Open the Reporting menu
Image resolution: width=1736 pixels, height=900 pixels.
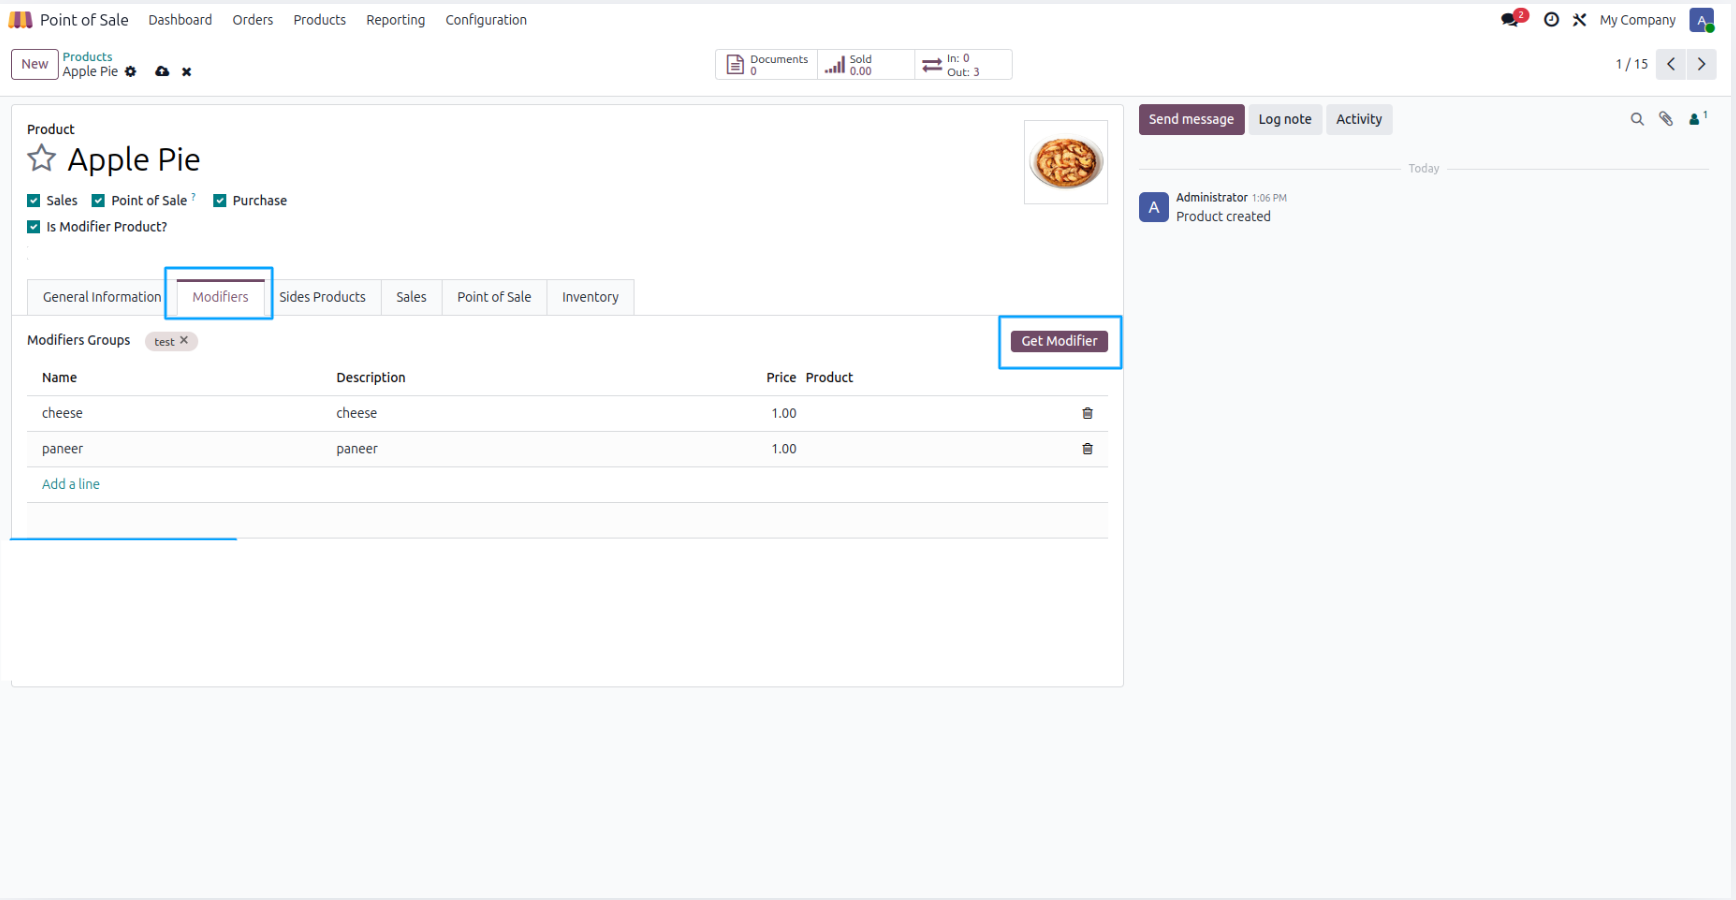(x=396, y=20)
